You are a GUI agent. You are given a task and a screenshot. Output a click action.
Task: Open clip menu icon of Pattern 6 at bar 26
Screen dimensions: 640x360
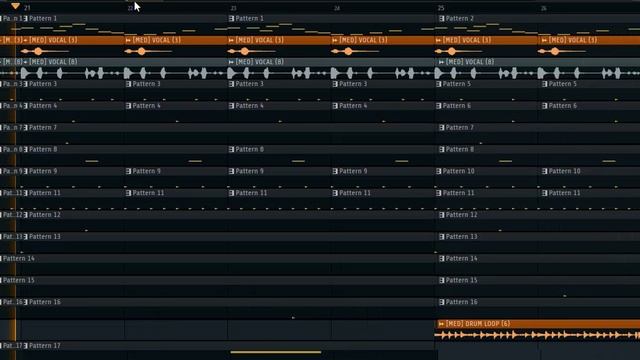click(x=544, y=106)
